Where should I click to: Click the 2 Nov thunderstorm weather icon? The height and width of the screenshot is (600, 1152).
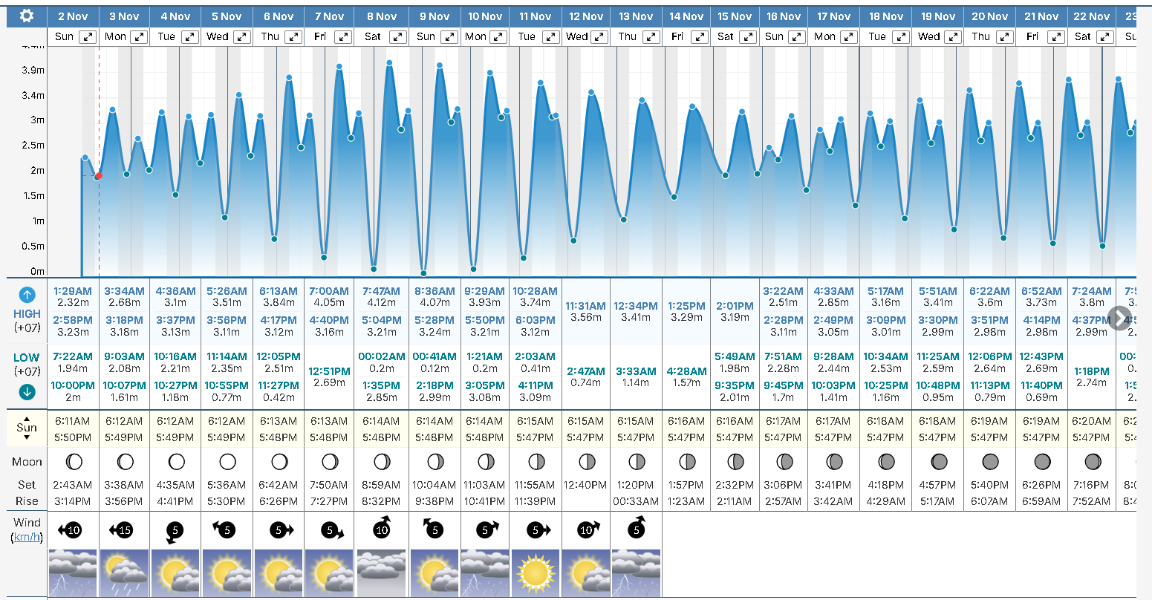(x=73, y=572)
